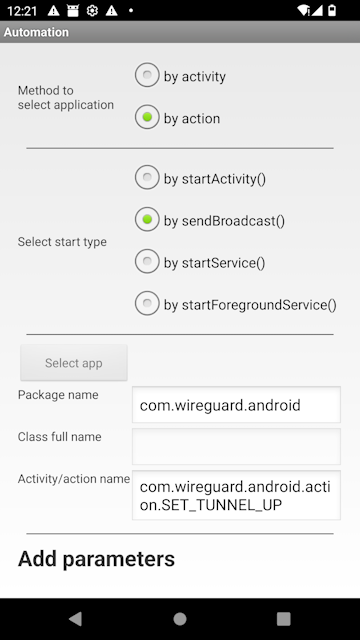Click the empty Class full name field
This screenshot has height=640, width=360.
pyautogui.click(x=236, y=447)
